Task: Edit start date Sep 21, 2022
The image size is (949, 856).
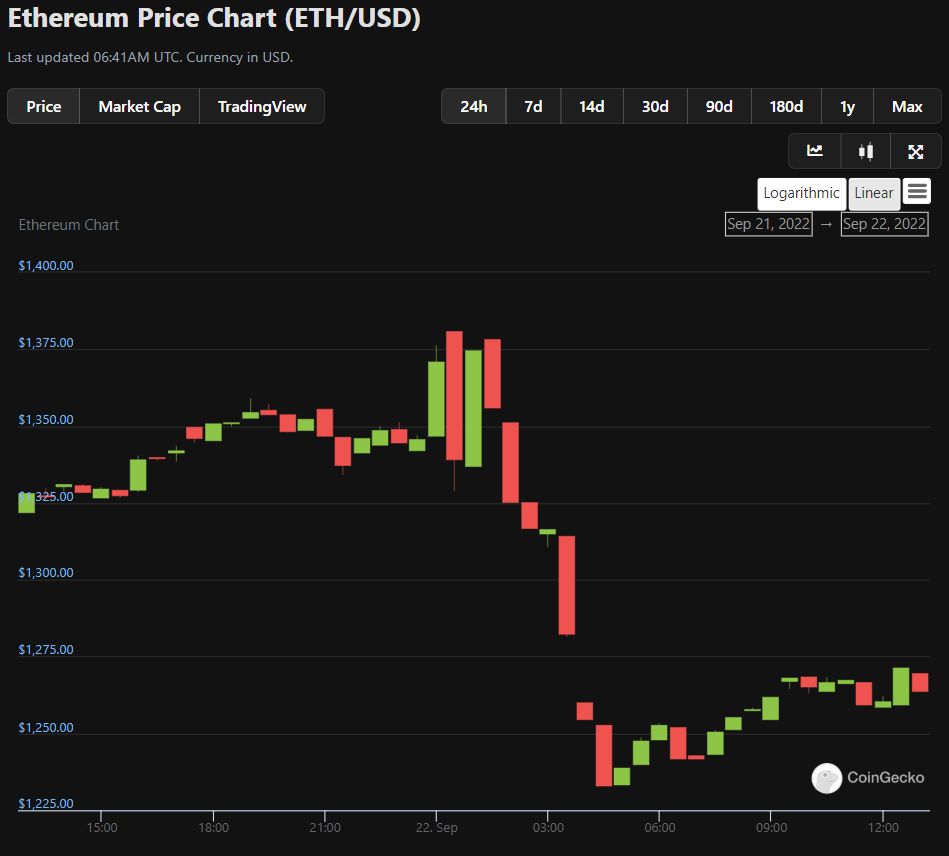Action: (x=769, y=224)
